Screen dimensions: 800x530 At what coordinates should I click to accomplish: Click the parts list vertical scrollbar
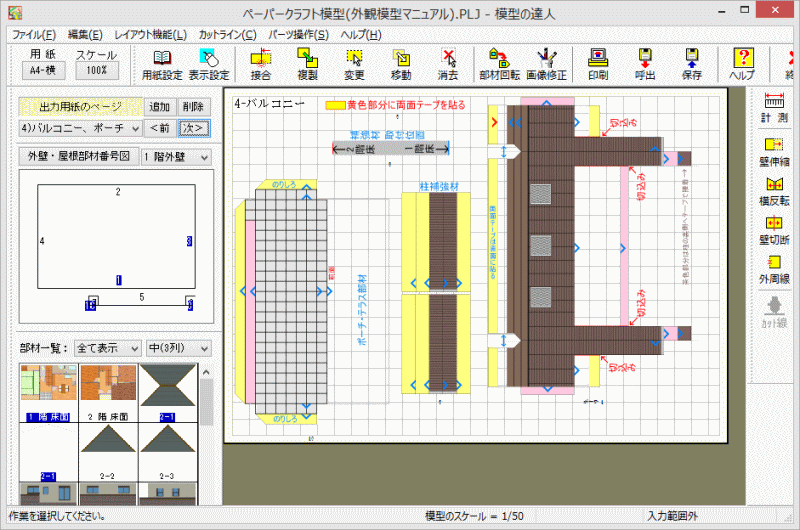[206, 430]
